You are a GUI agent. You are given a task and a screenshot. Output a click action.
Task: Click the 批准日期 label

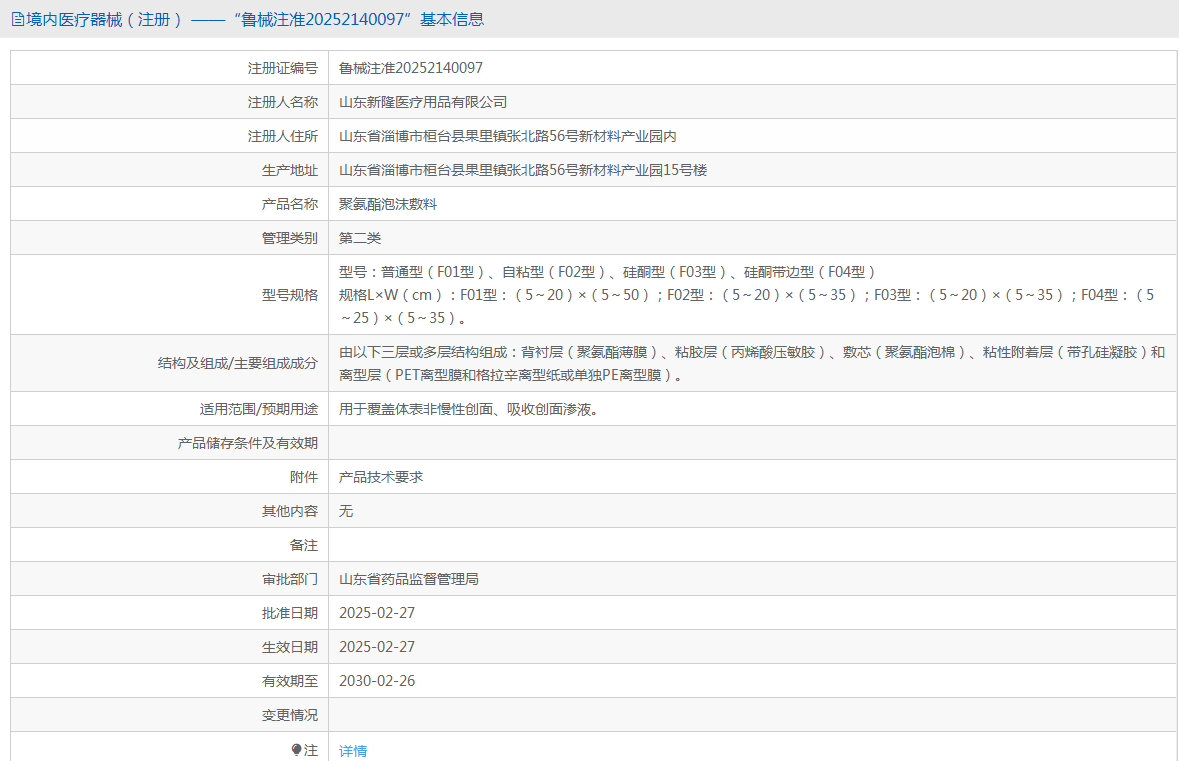point(289,614)
